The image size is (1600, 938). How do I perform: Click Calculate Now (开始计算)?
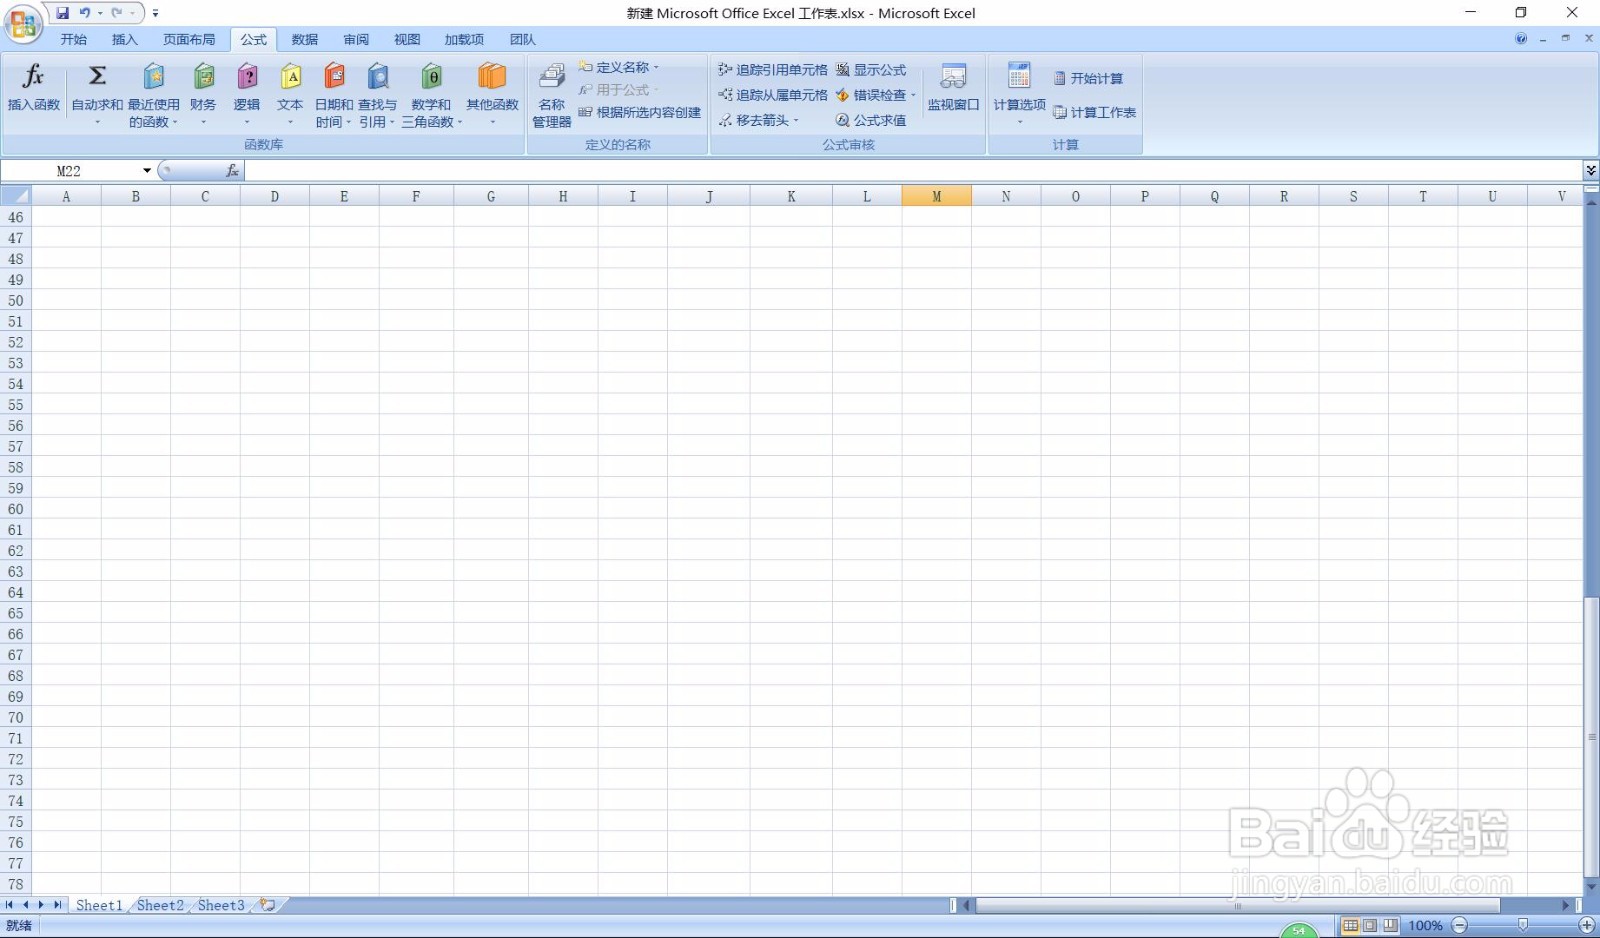pos(1088,78)
